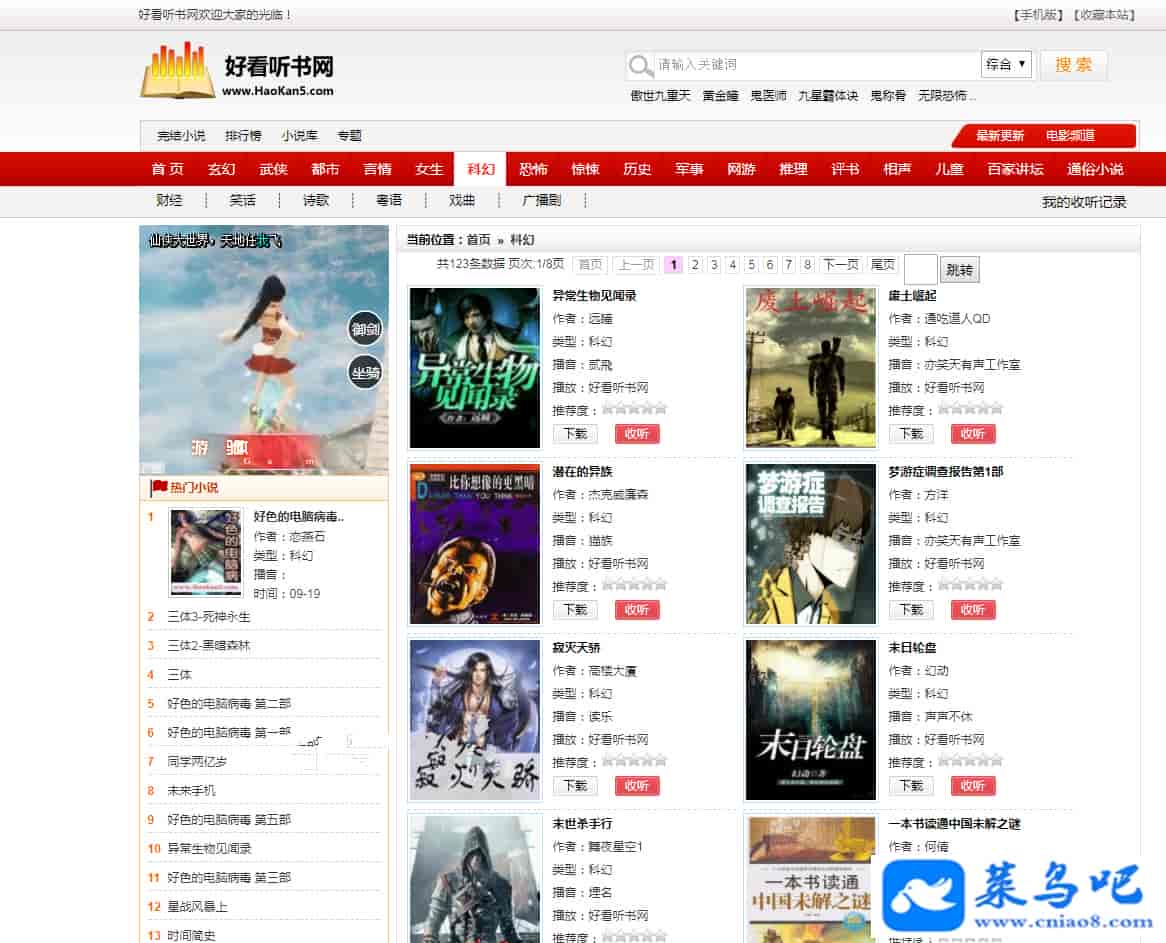
Task: Click the 御剑 round badge on ad
Action: [x=365, y=329]
